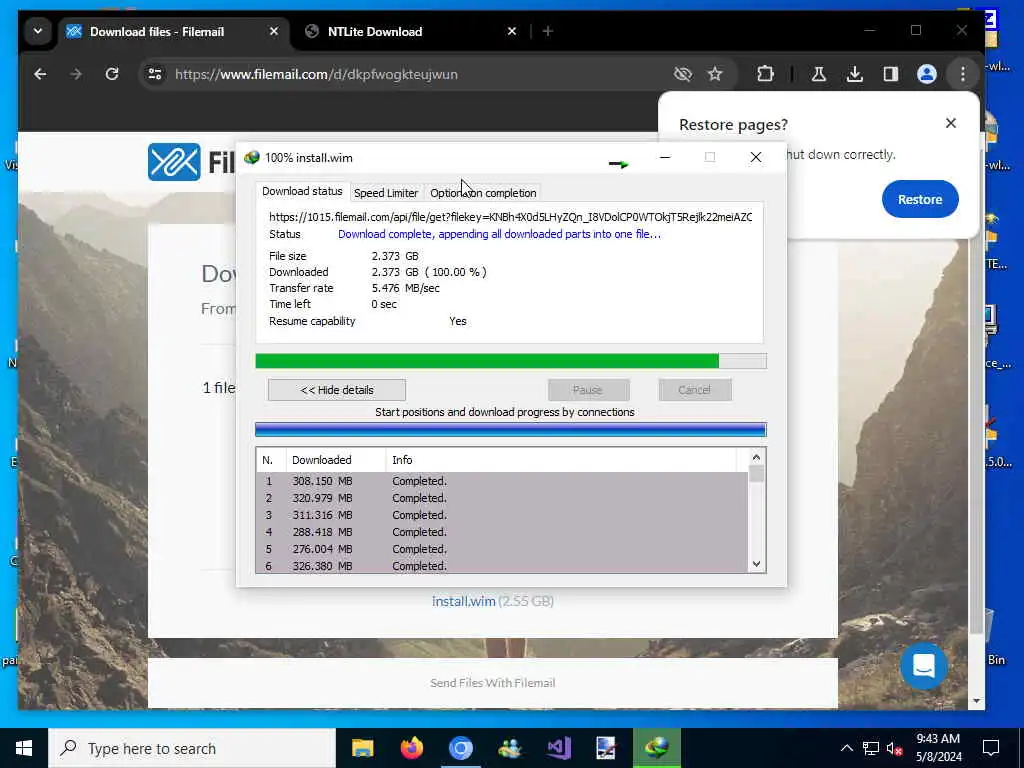Viewport: 1024px width, 768px height.
Task: Open the network tray icon
Action: click(871, 748)
